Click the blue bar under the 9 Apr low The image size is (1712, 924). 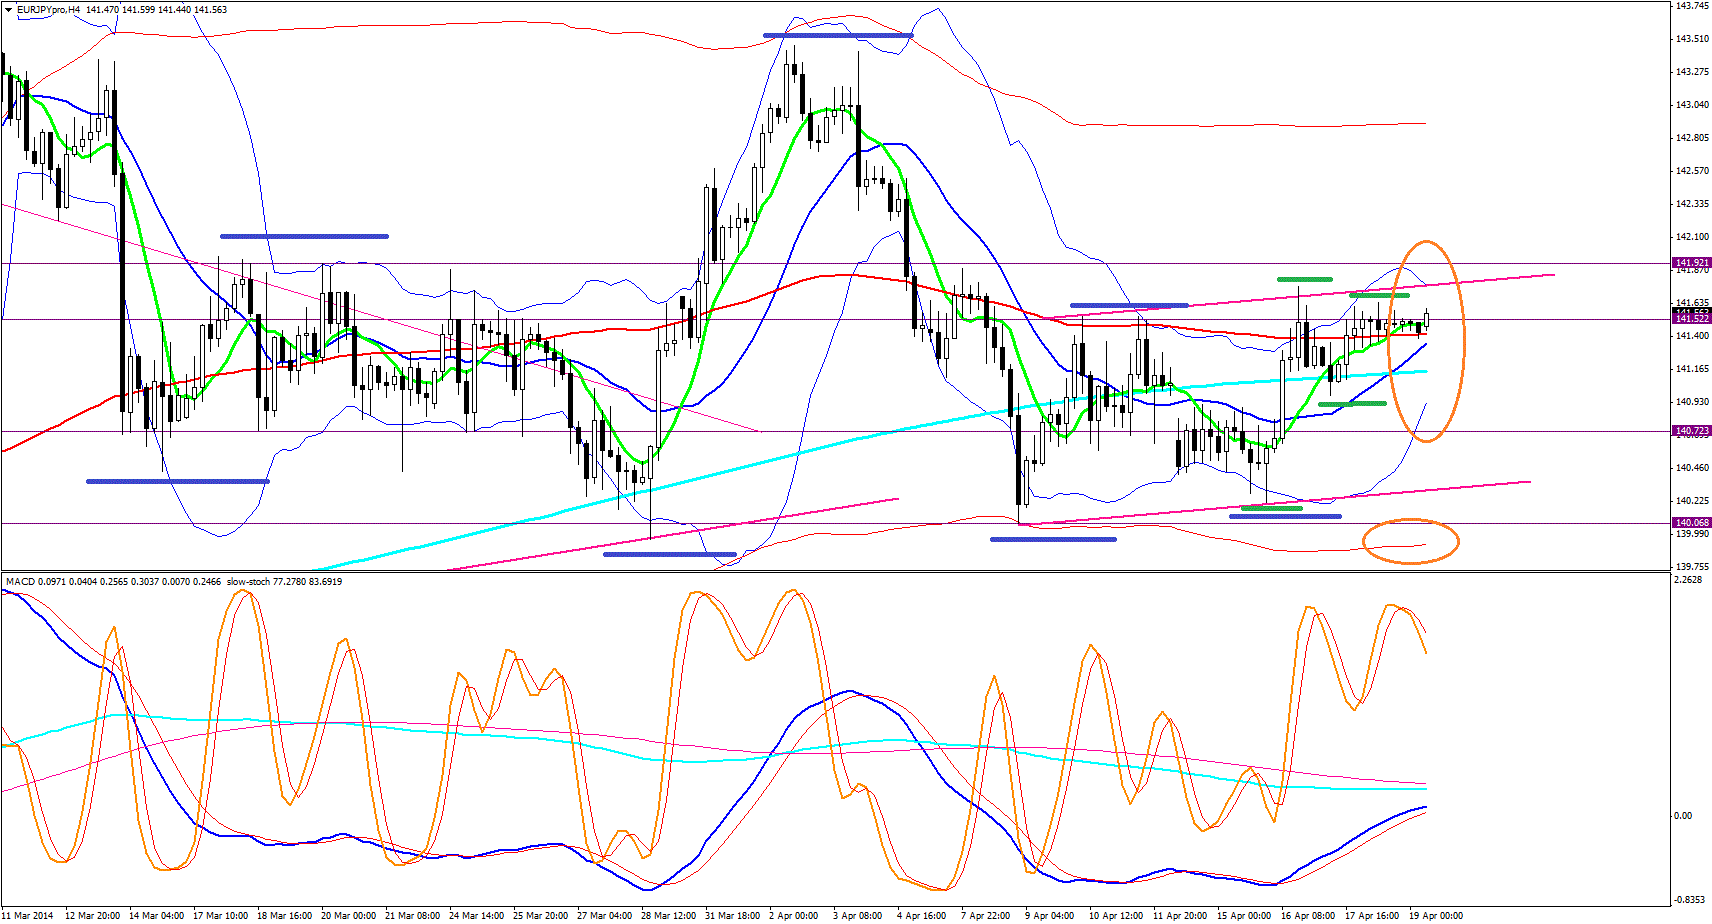tap(1052, 540)
